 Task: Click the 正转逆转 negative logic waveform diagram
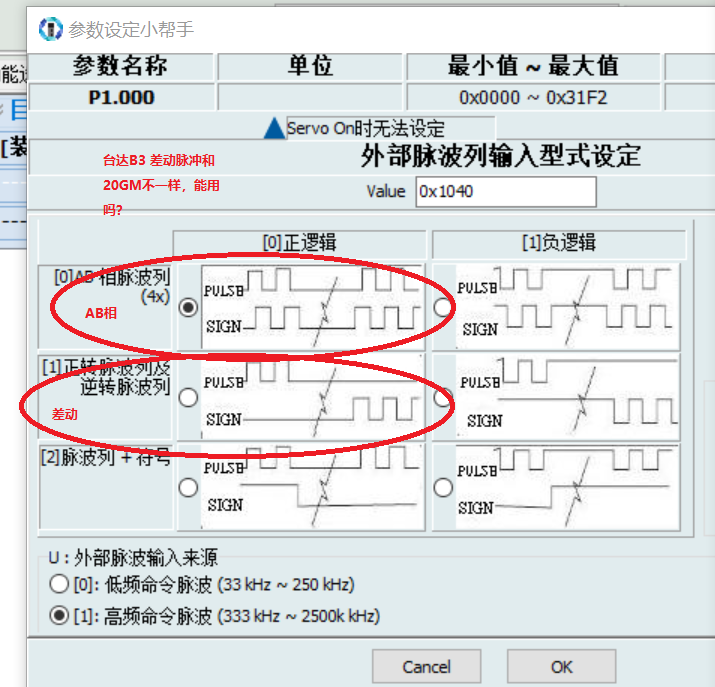(568, 397)
